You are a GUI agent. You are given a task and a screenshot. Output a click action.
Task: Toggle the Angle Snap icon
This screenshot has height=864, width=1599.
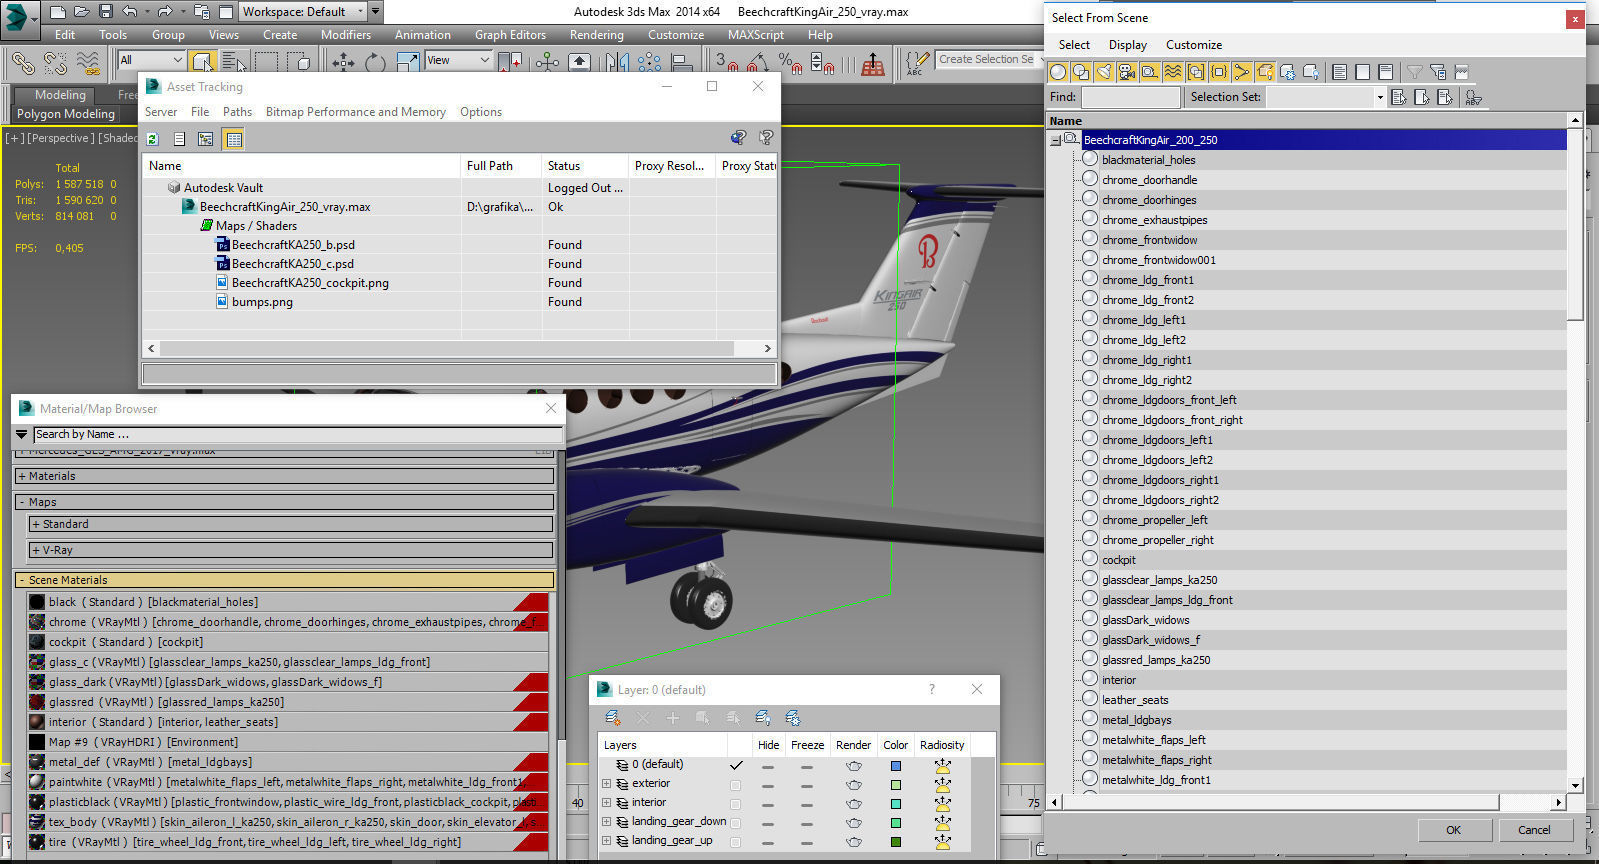click(x=759, y=63)
